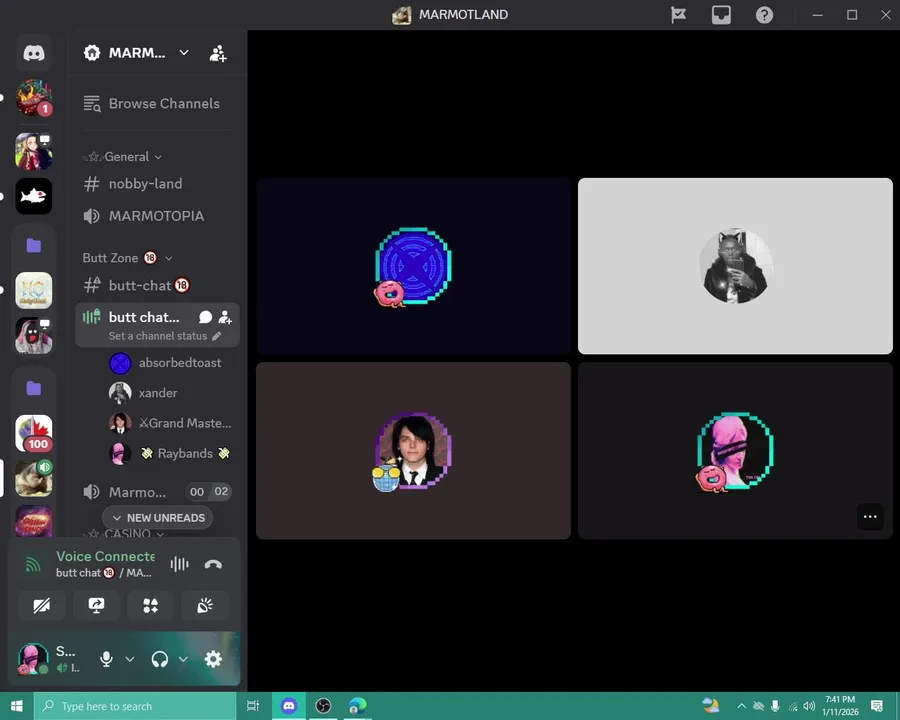Start an activity
The width and height of the screenshot is (900, 720).
[x=150, y=605]
